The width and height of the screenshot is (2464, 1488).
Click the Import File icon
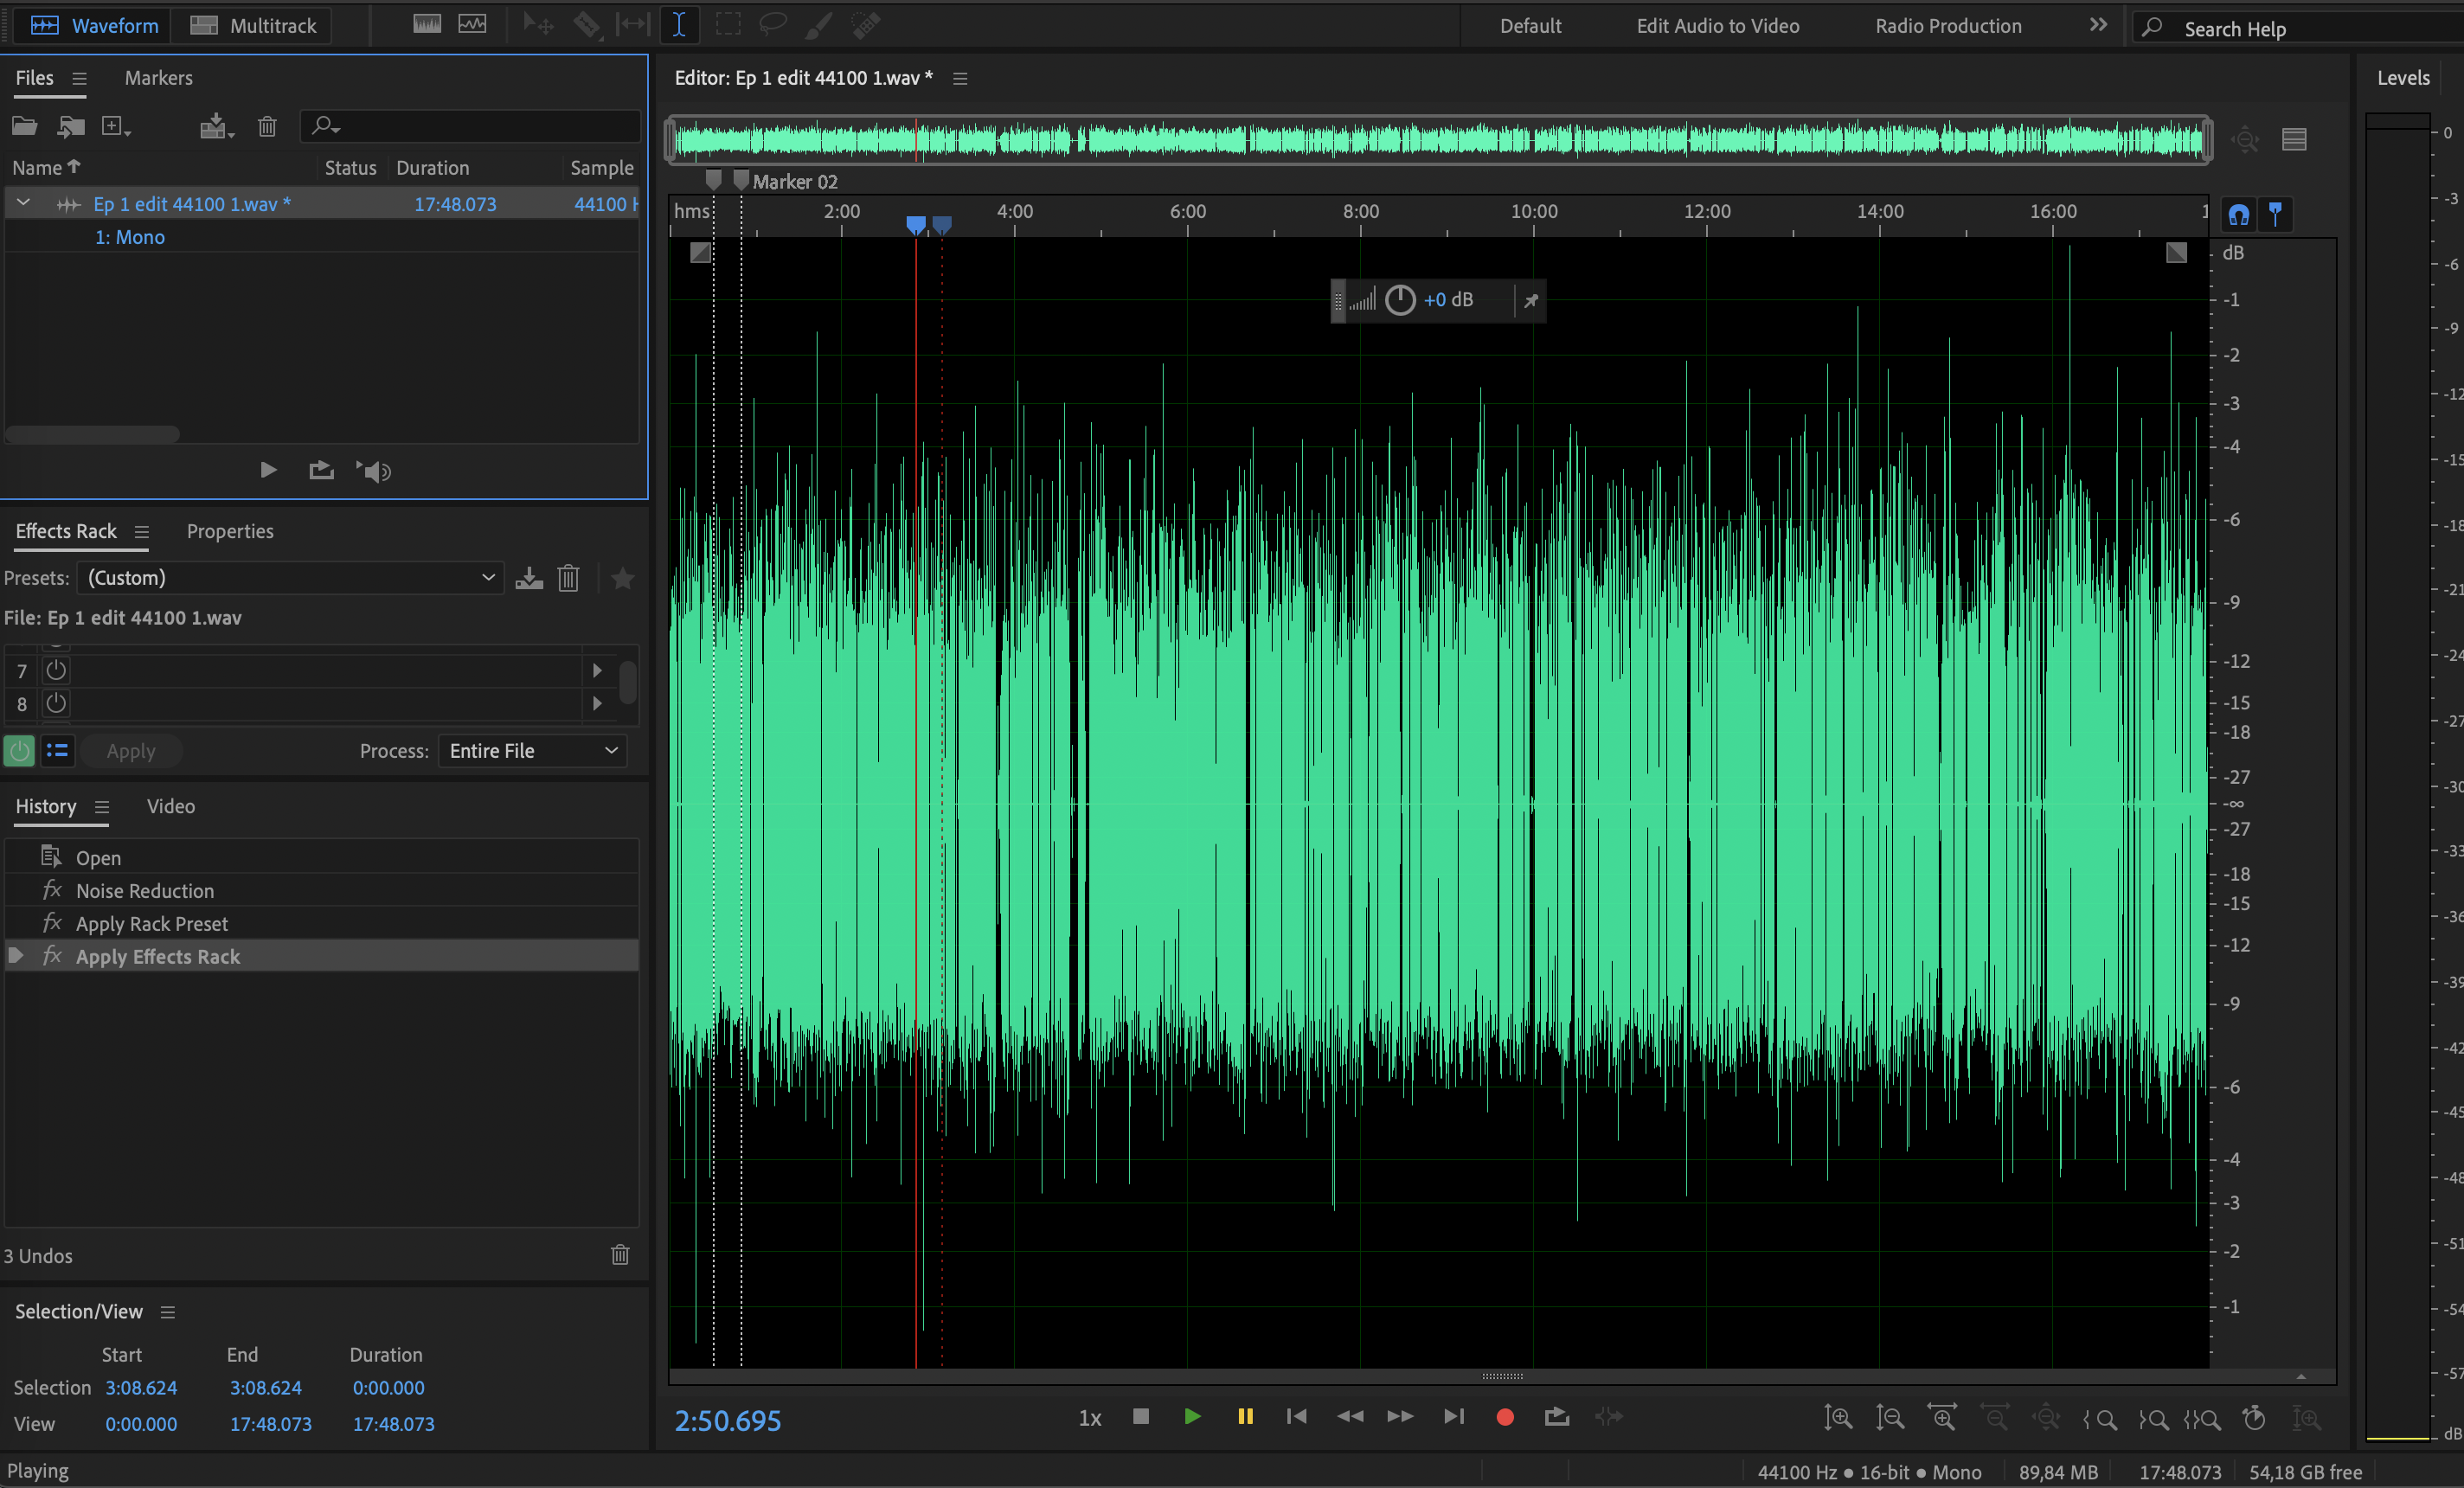(70, 126)
